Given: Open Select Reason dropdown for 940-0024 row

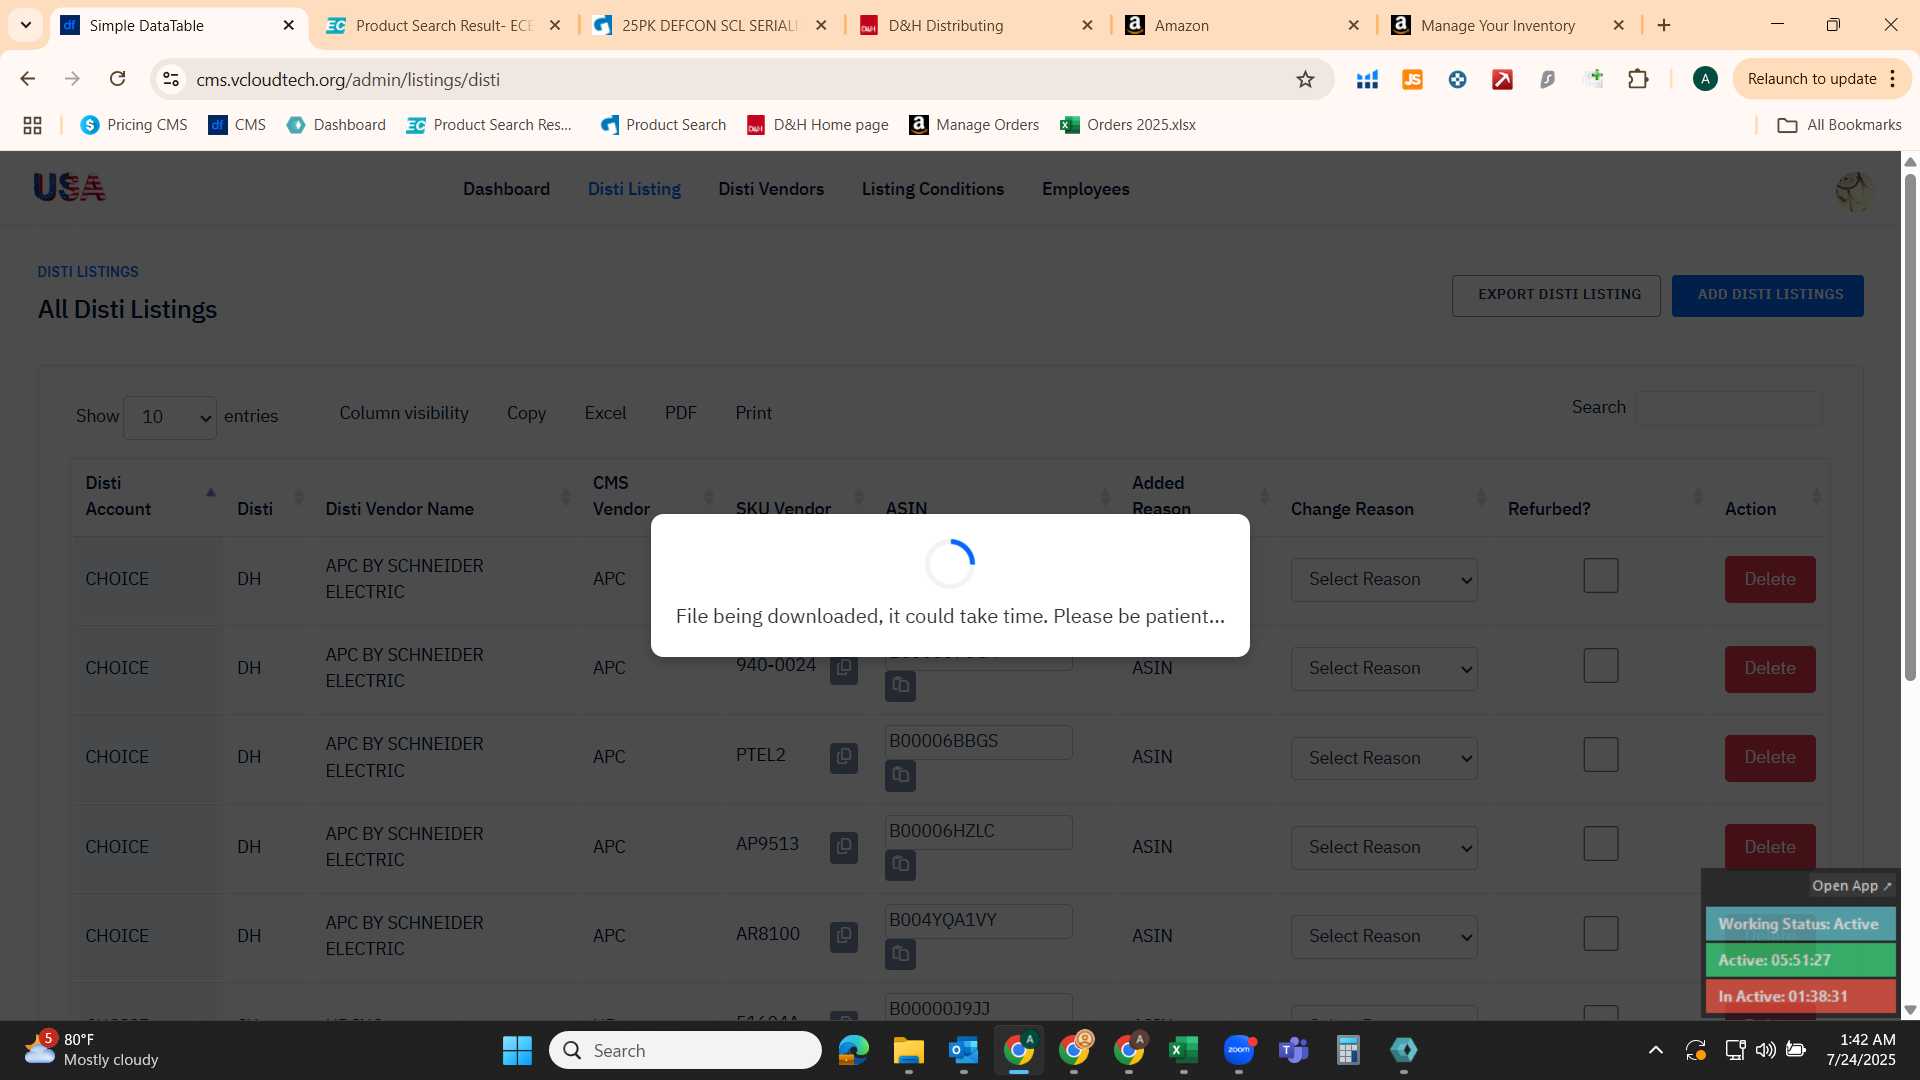Looking at the screenshot, I should click(x=1384, y=669).
